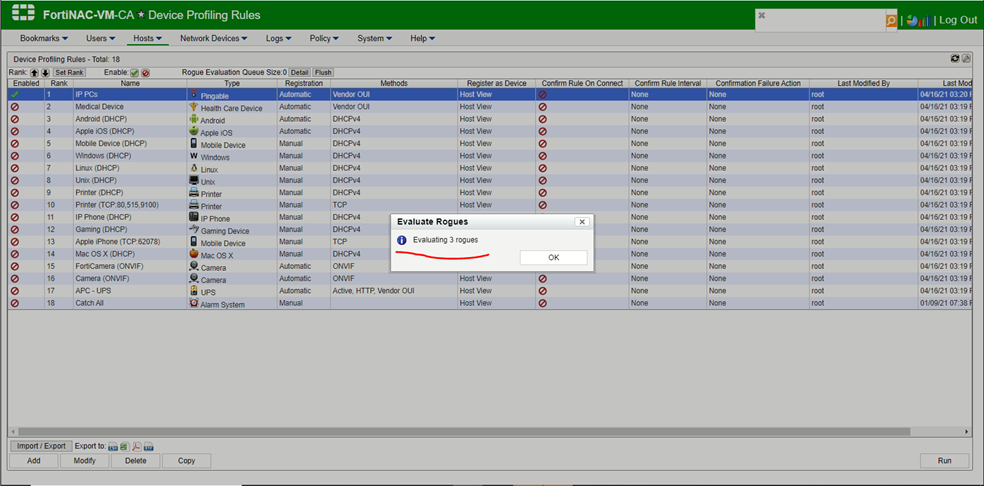984x486 pixels.
Task: Click the refresh icon in panel header
Action: 954,60
